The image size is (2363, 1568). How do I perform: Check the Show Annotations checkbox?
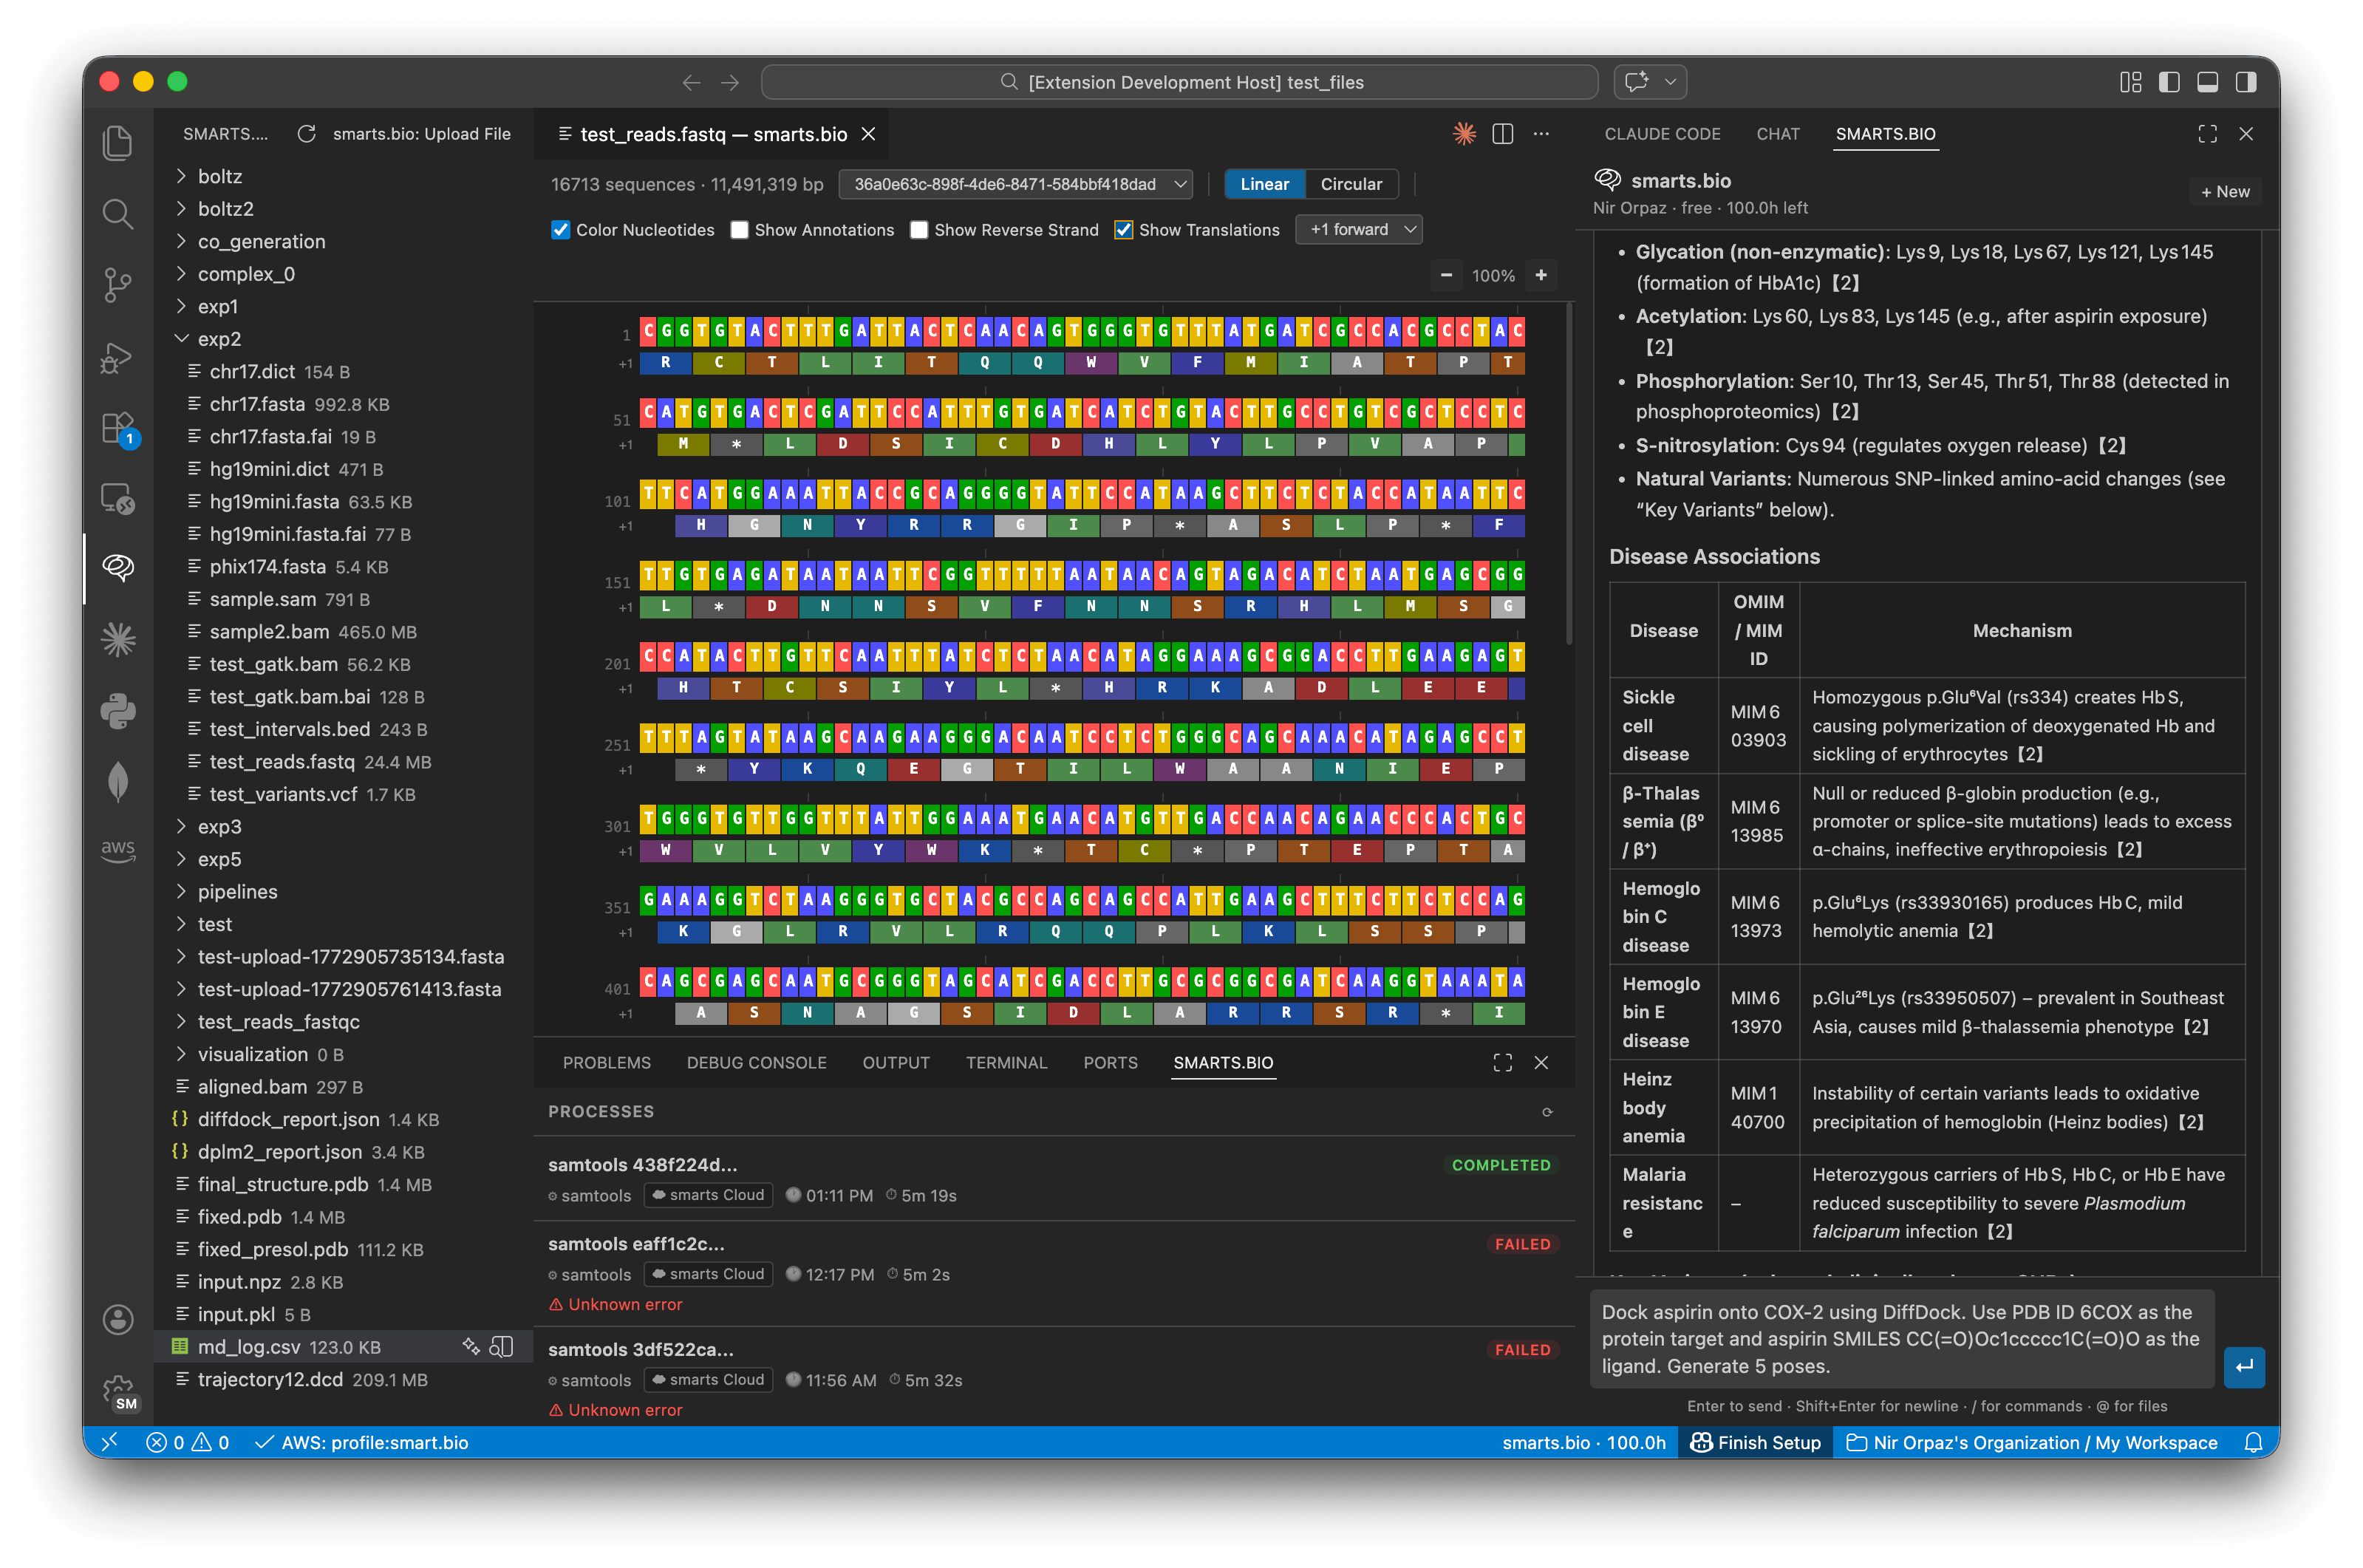(x=739, y=229)
